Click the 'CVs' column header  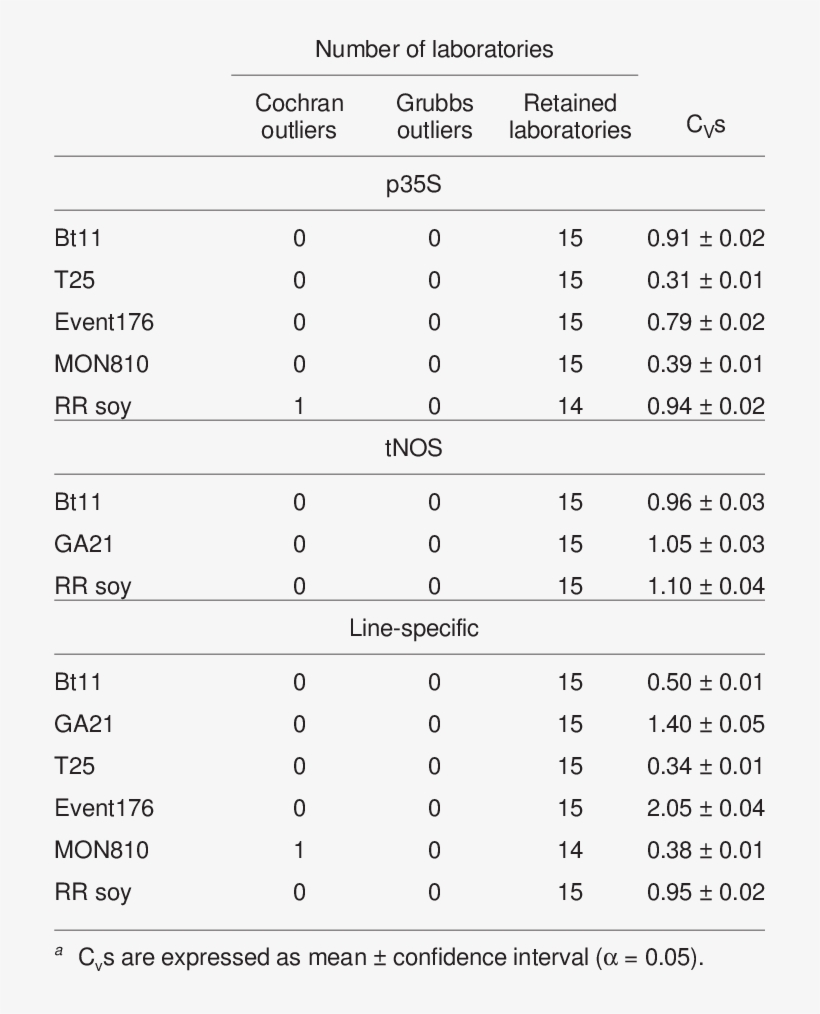pos(705,125)
